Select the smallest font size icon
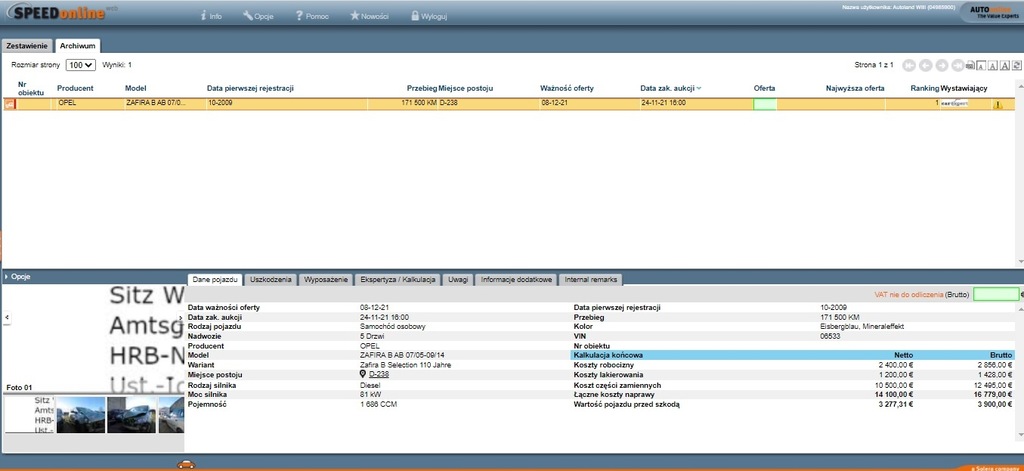The image size is (1024, 471). tap(981, 65)
